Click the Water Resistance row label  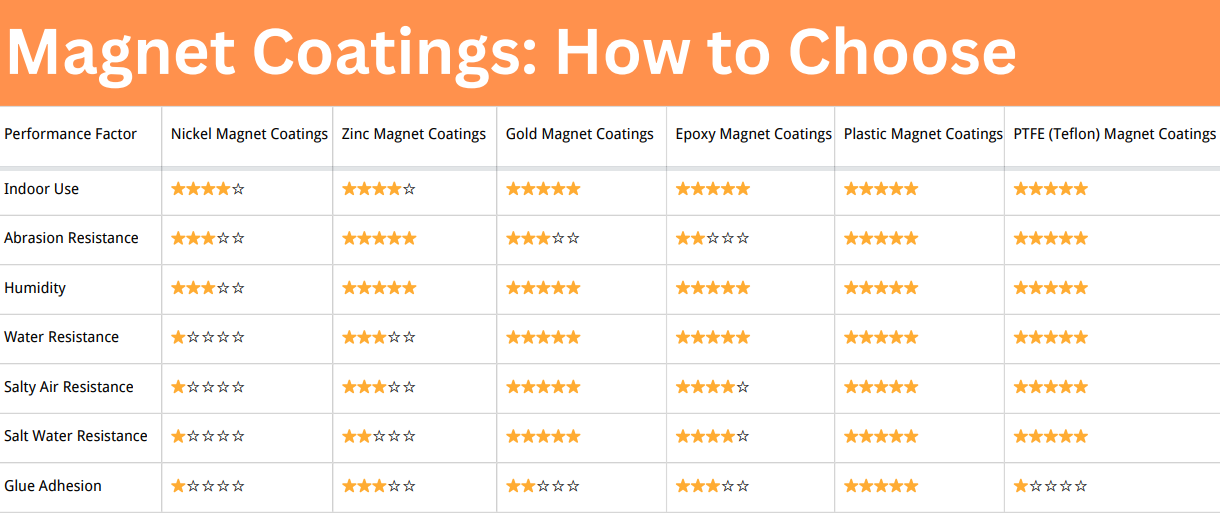(61, 337)
